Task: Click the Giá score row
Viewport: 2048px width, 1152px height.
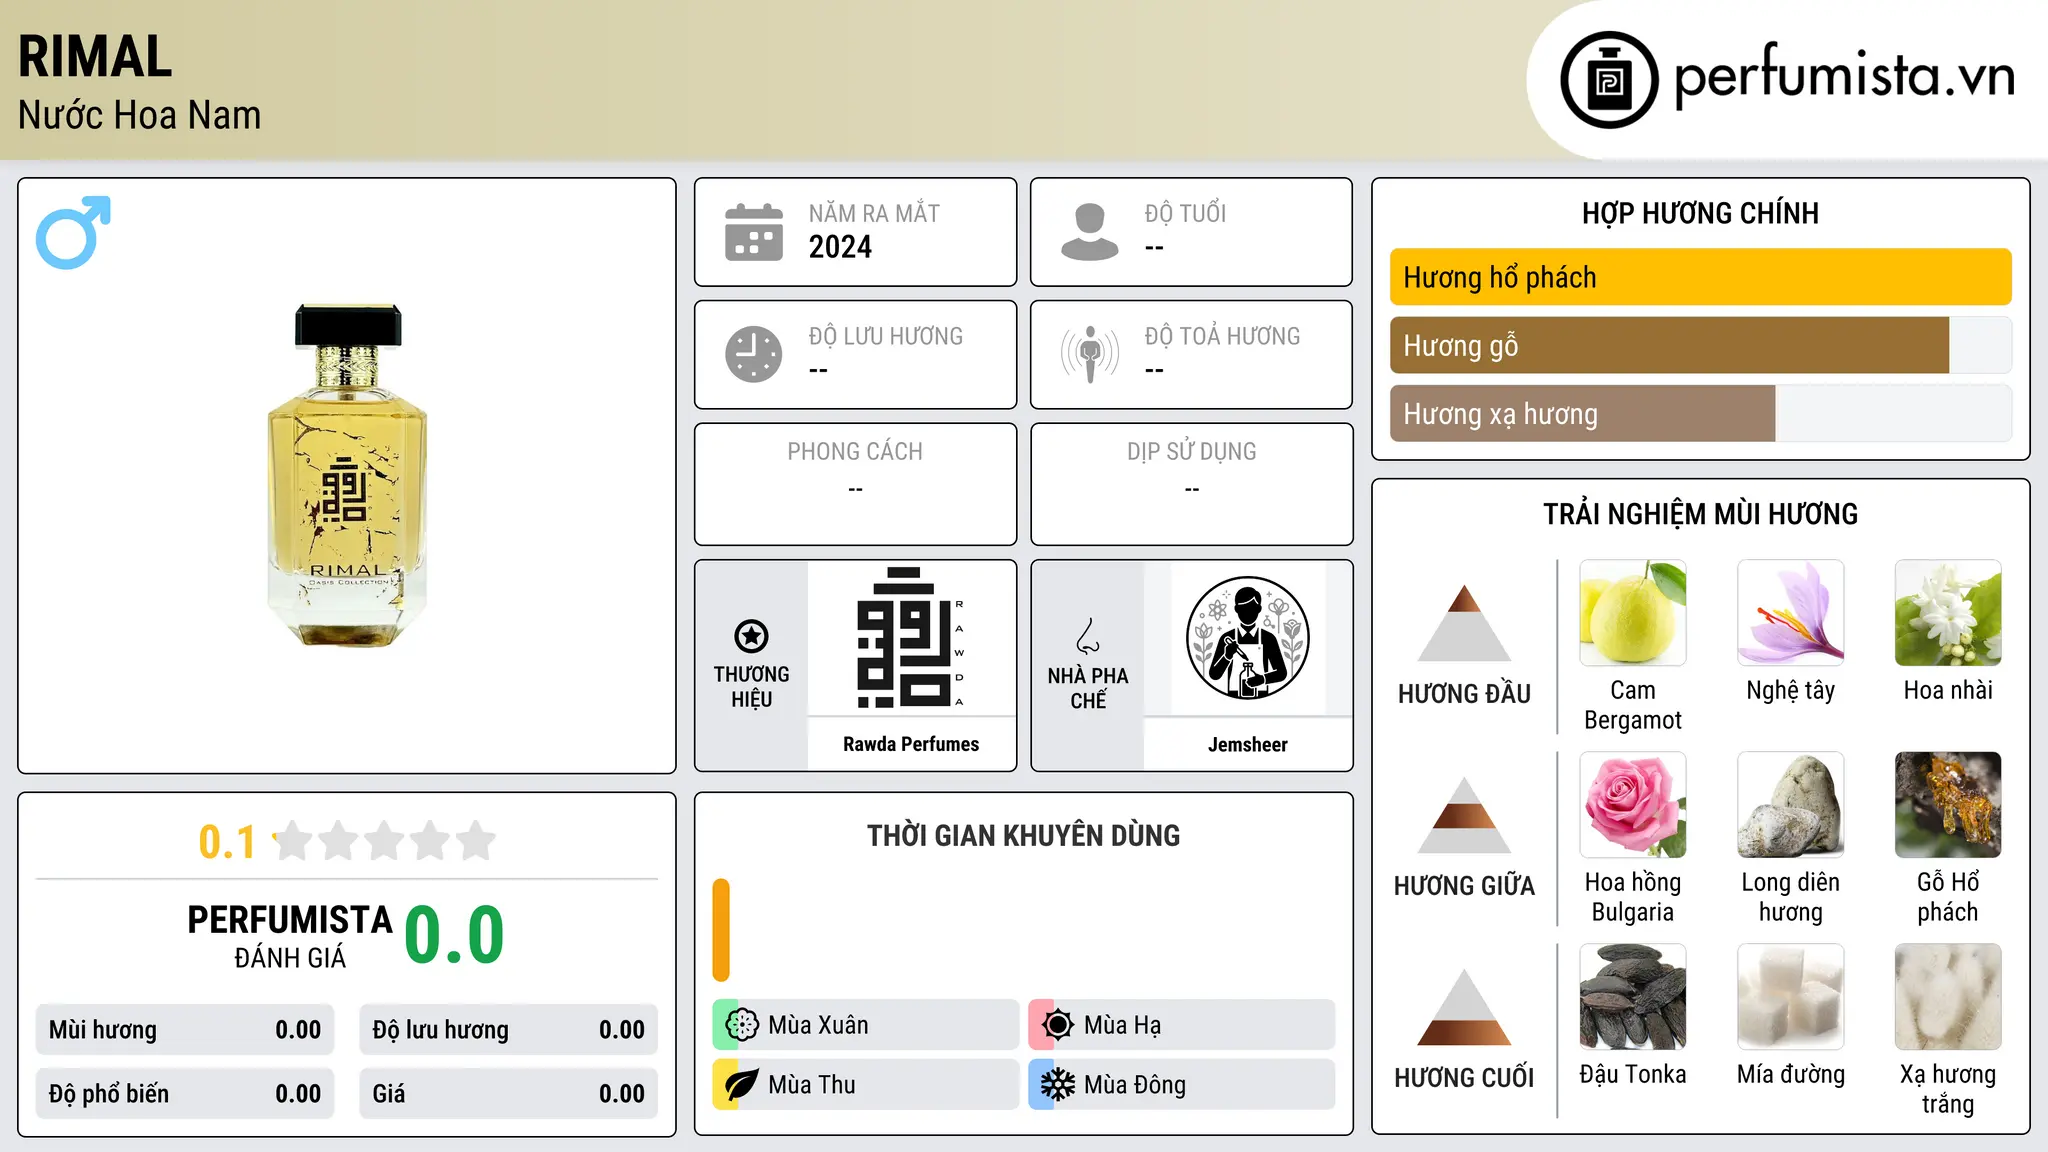Action: (508, 1094)
